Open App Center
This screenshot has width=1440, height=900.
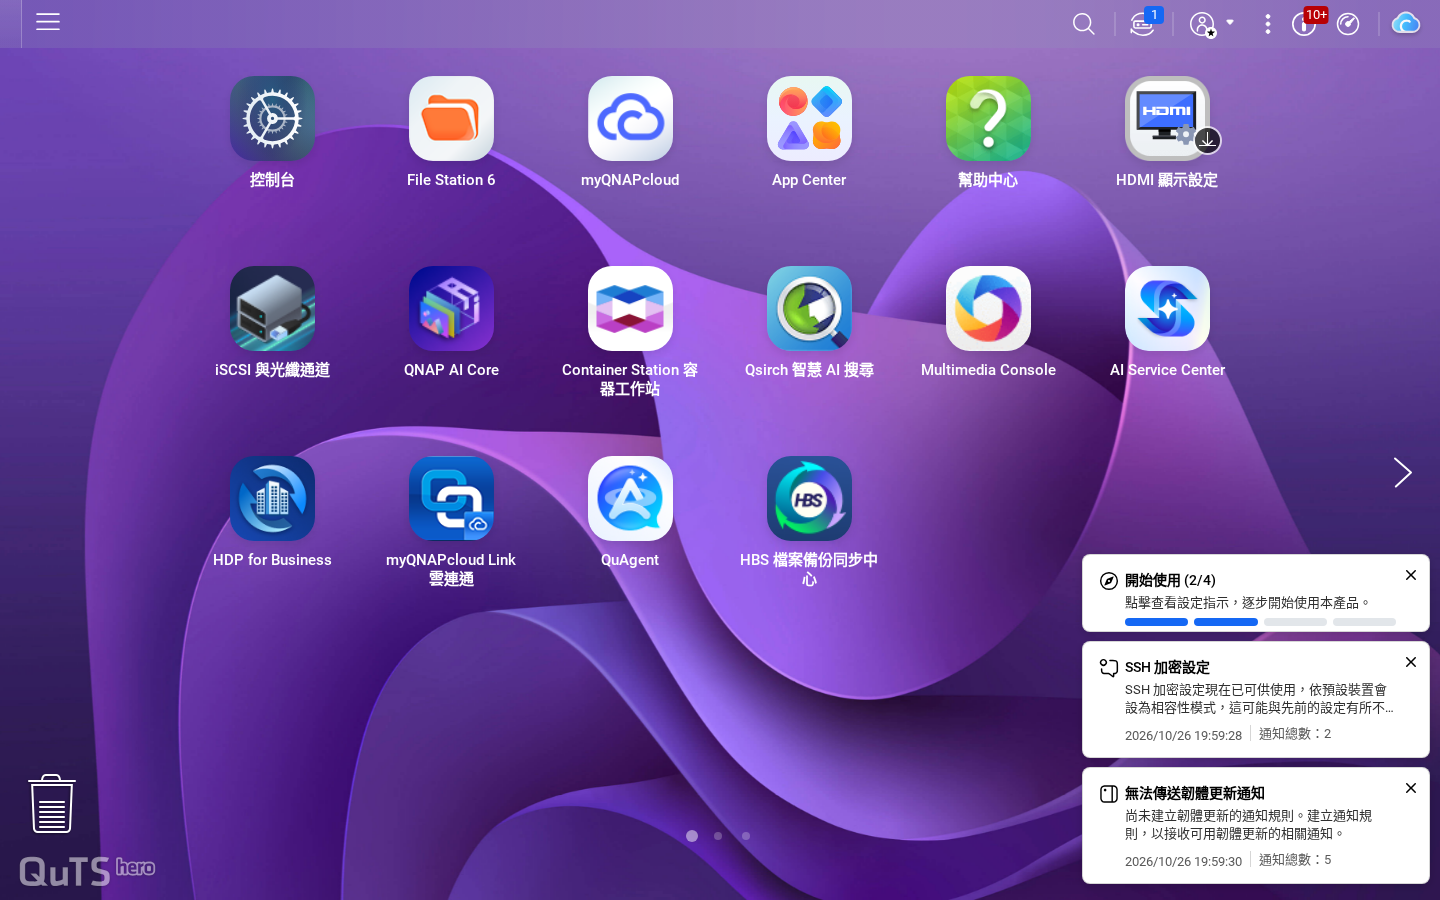point(809,119)
